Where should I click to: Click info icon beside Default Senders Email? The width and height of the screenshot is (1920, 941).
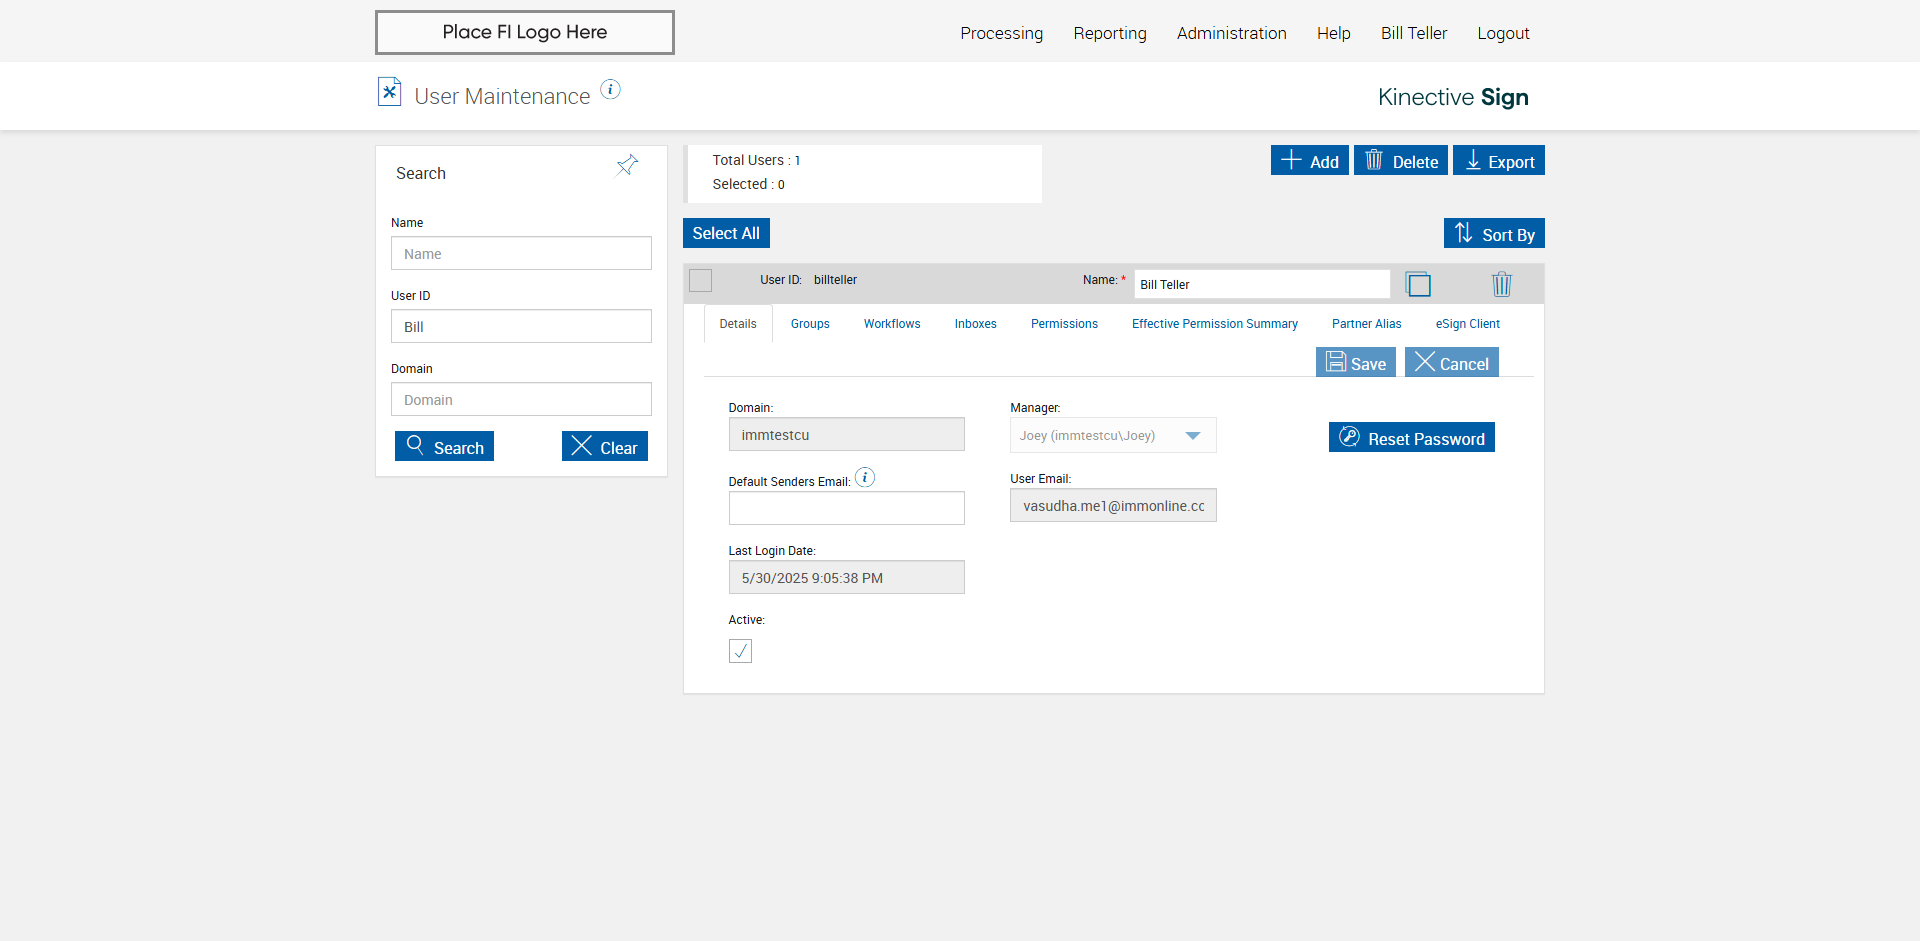coord(865,478)
